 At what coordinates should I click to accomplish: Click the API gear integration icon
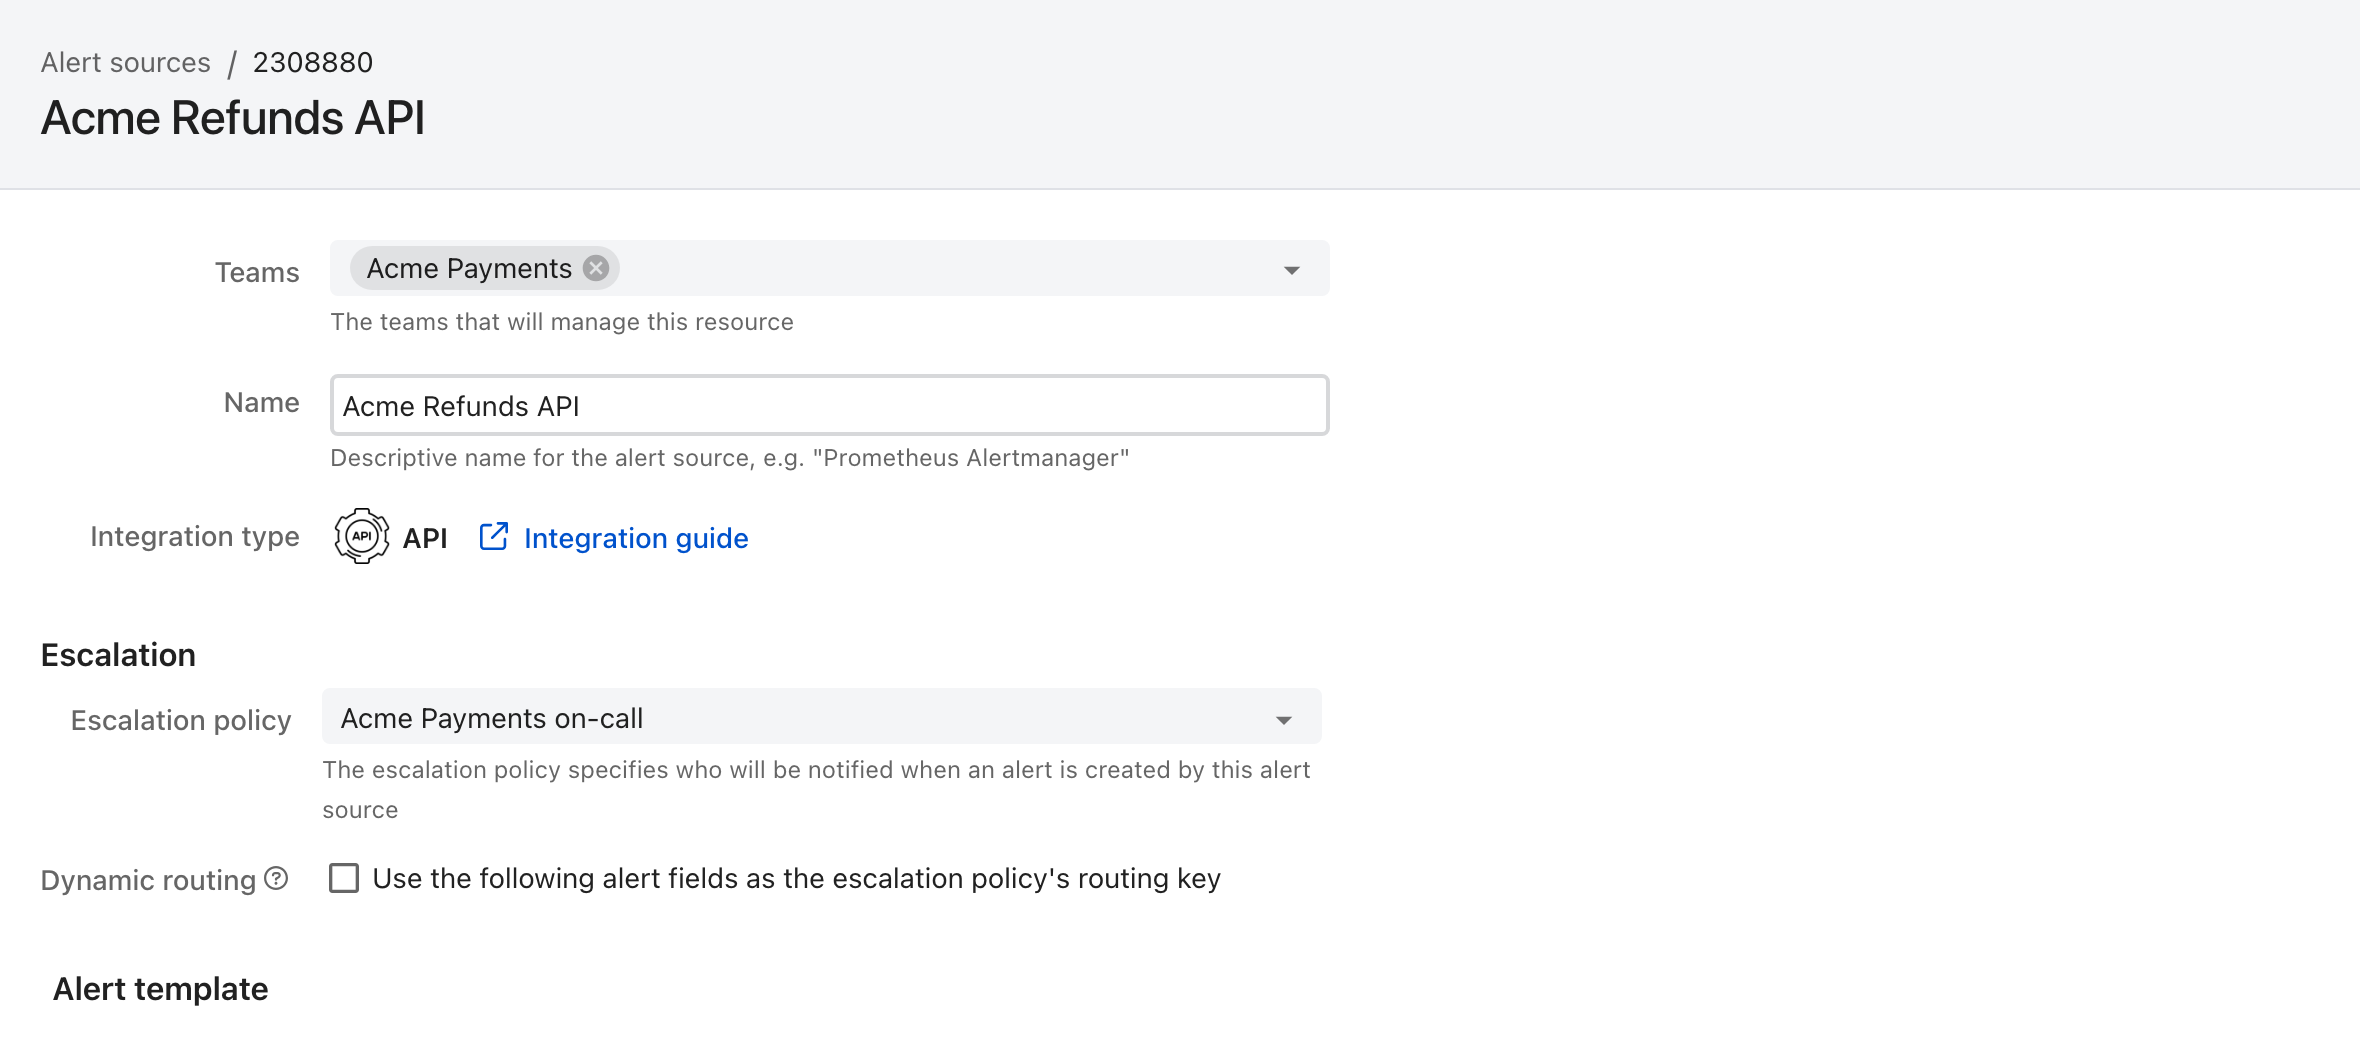[x=362, y=537]
